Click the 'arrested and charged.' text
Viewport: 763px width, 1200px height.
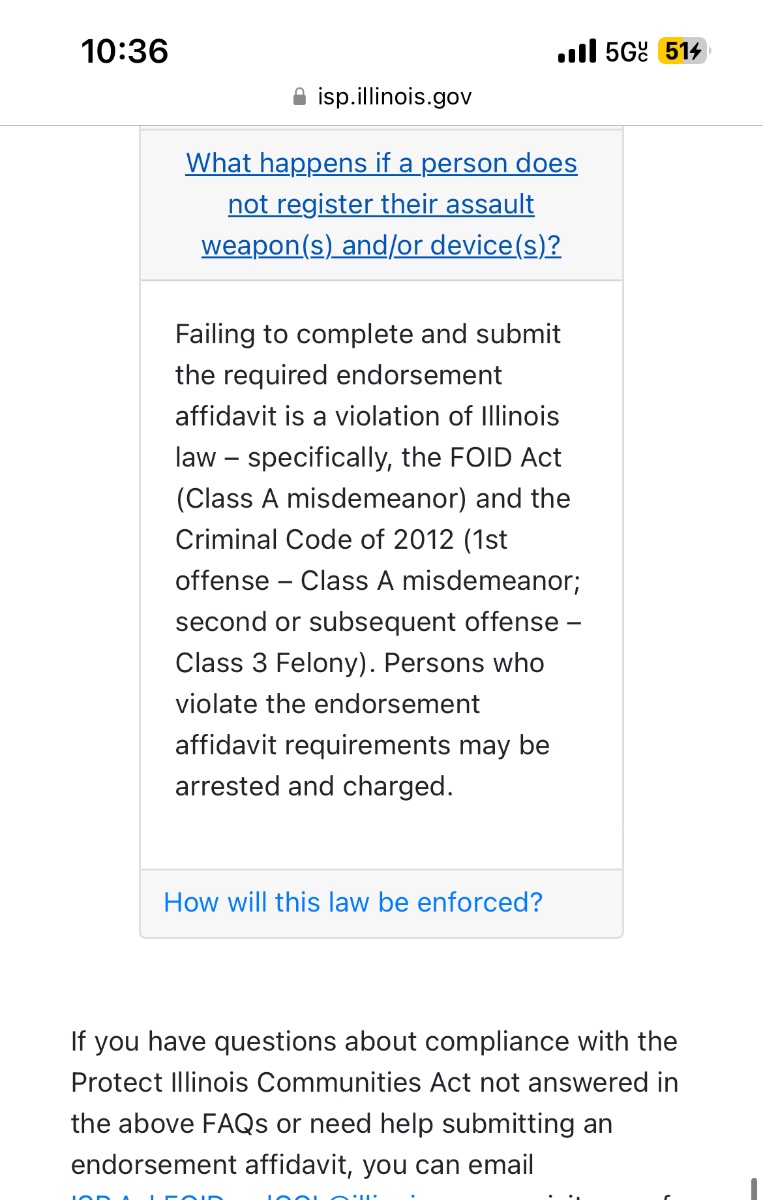coord(314,786)
